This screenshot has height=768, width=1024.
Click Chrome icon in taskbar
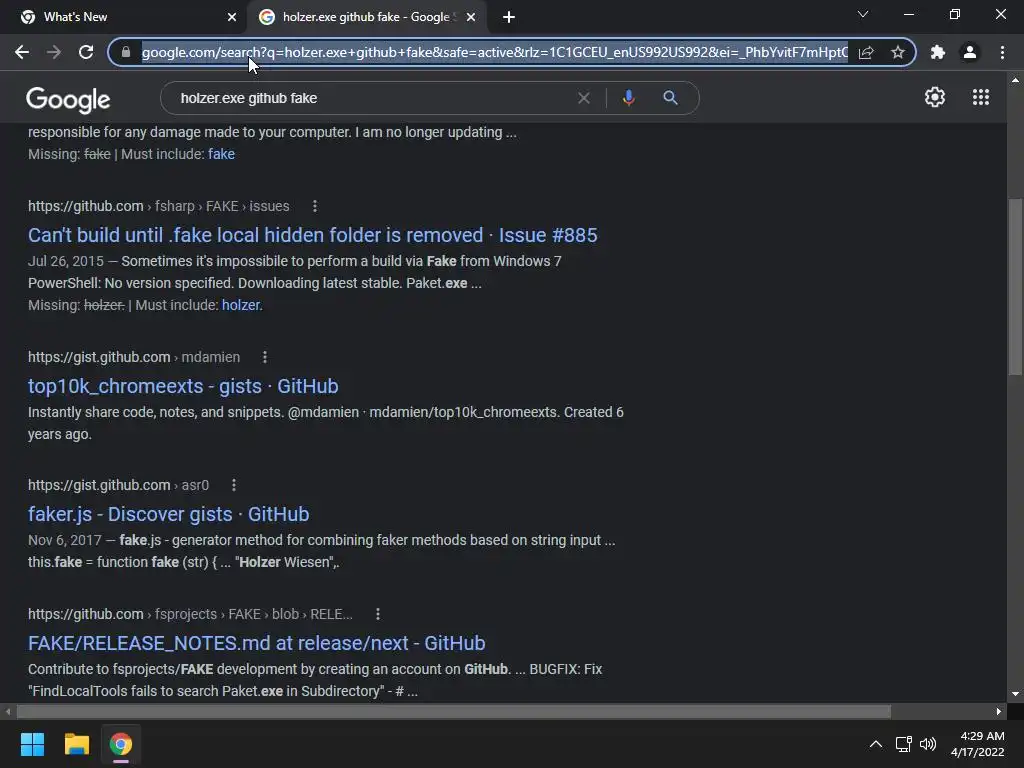pyautogui.click(x=121, y=744)
